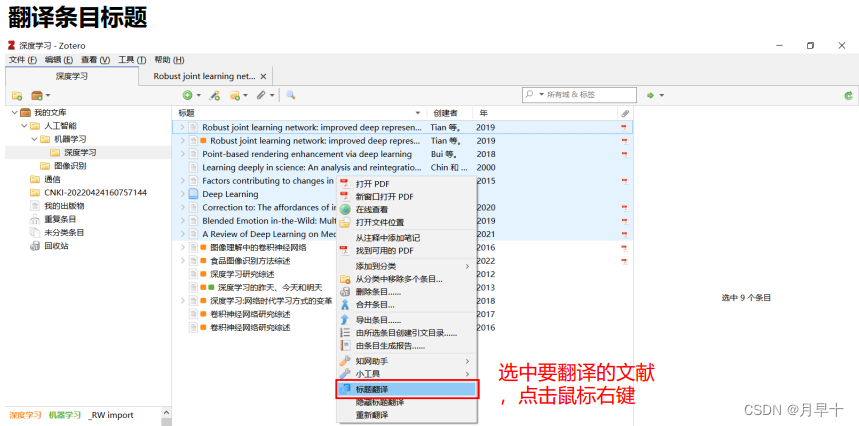Choose 删除条目 in the context menu
Viewport: 859px width, 426px height.
point(406,292)
